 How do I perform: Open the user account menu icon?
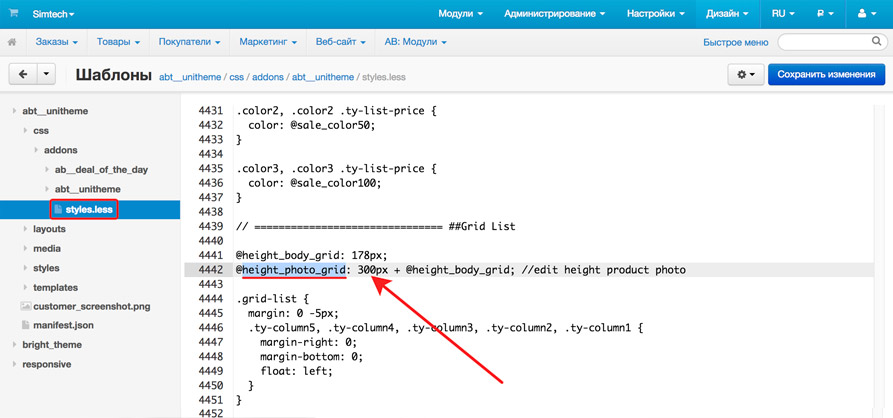point(868,15)
